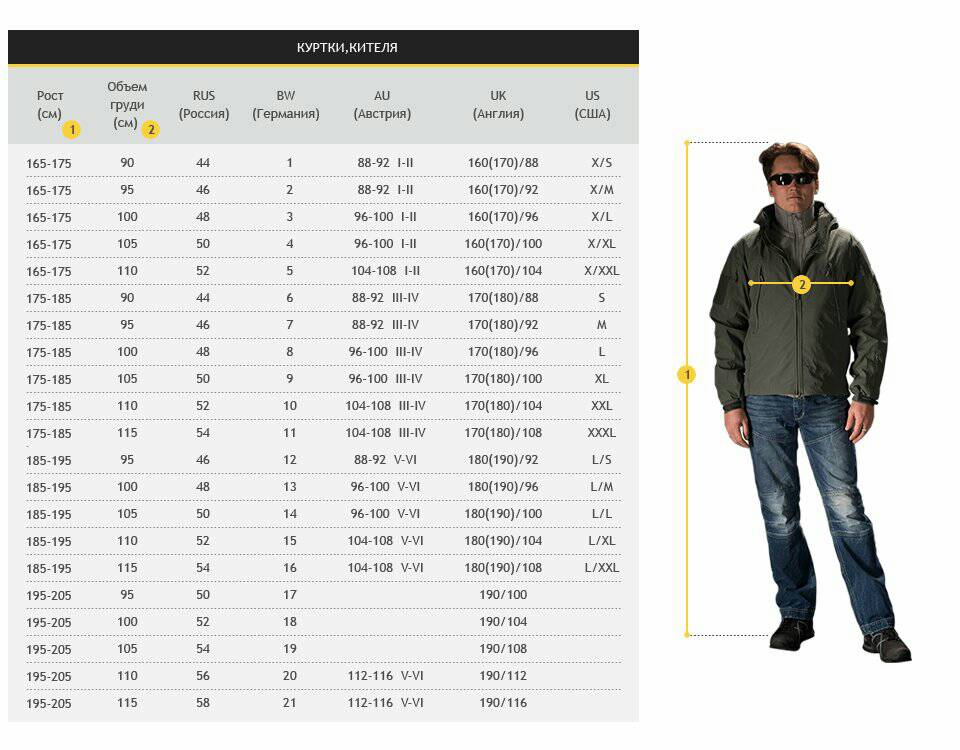Click UK size 180(190)/104
This screenshot has height=750, width=960.
pos(503,541)
